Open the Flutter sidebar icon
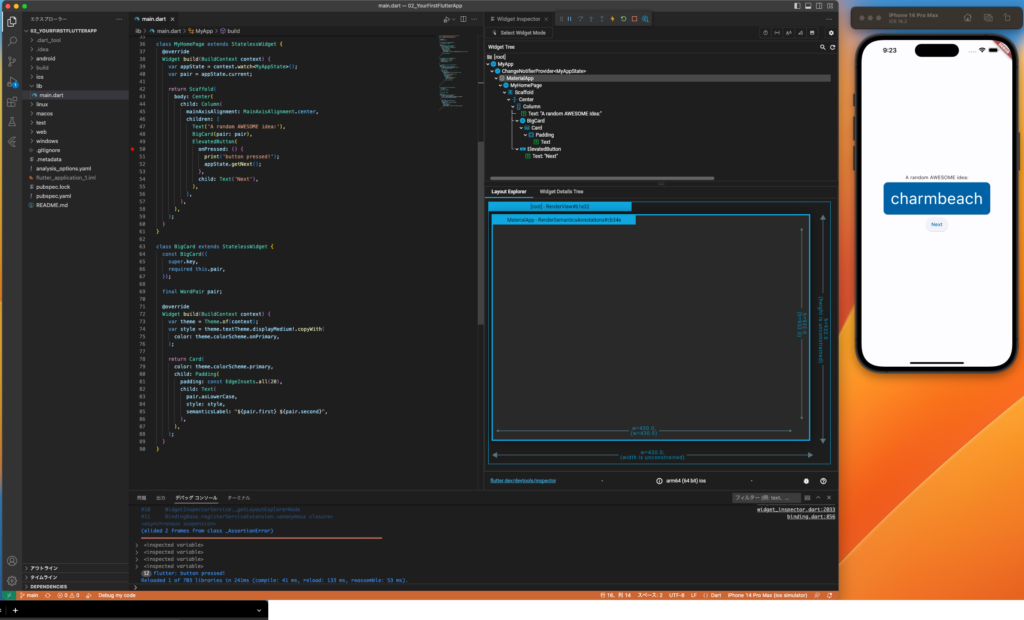The image size is (1024, 620). point(11,141)
